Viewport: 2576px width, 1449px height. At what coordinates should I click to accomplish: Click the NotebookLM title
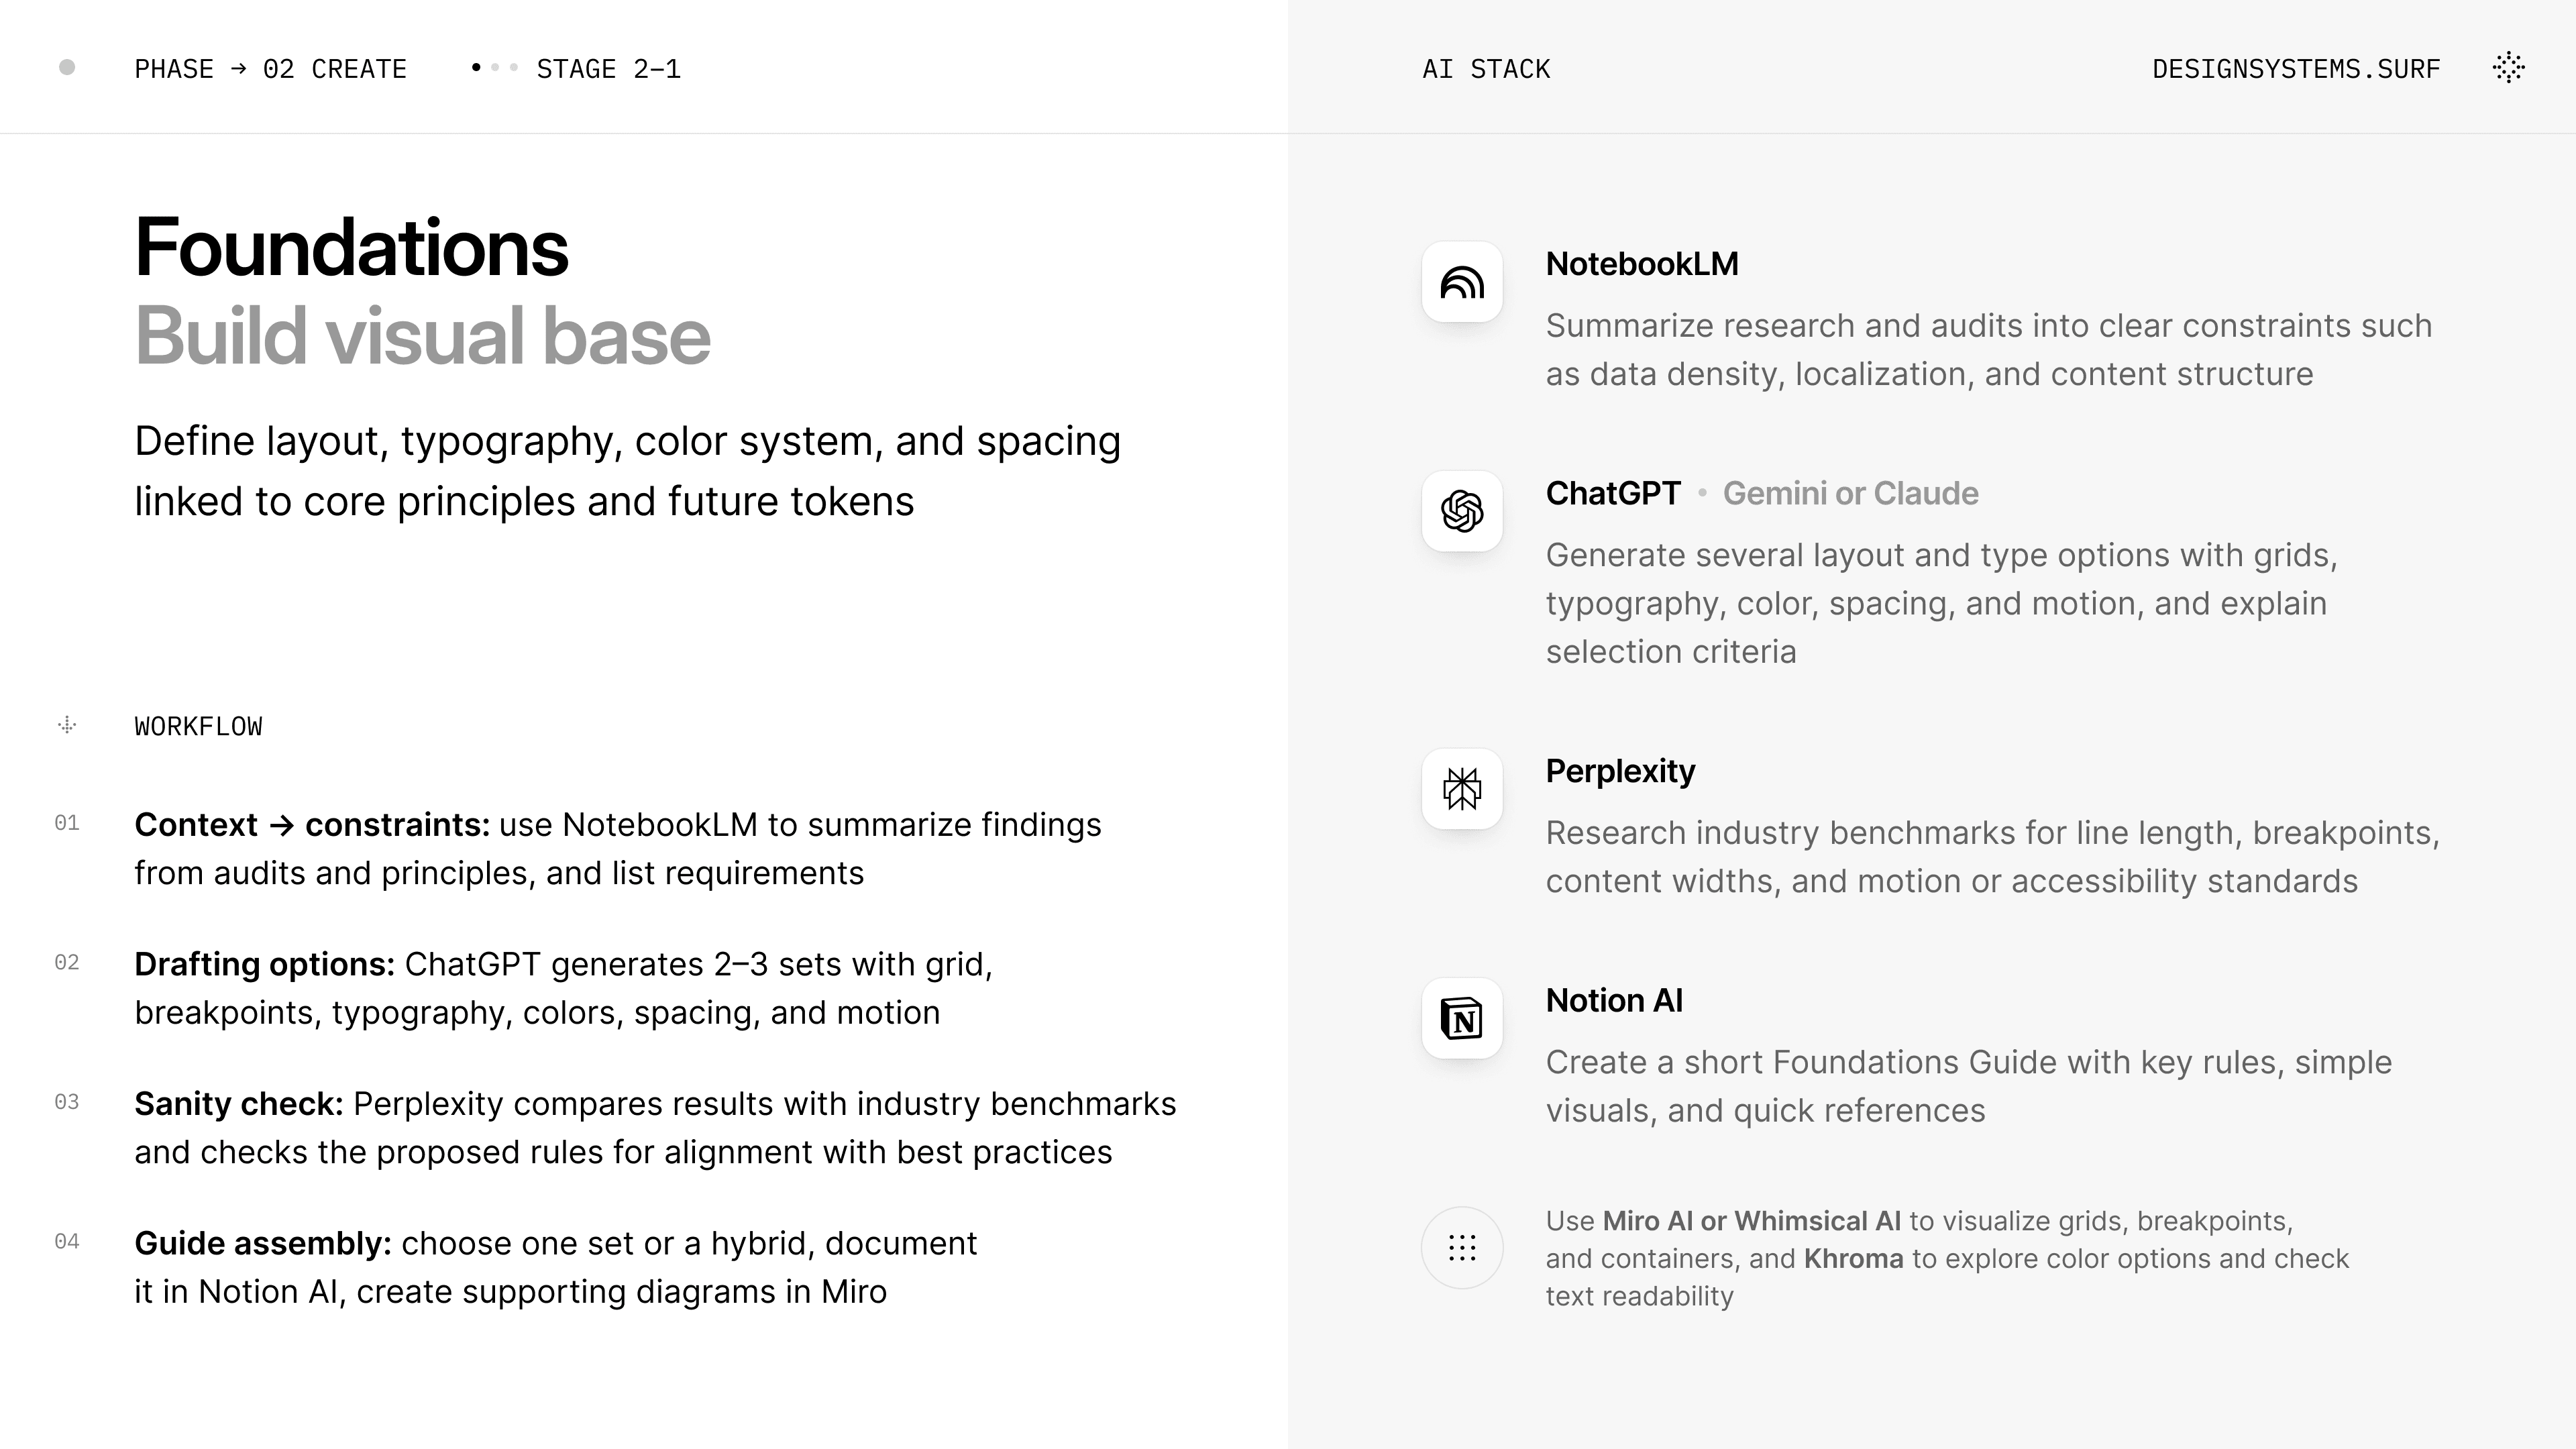[1642, 264]
